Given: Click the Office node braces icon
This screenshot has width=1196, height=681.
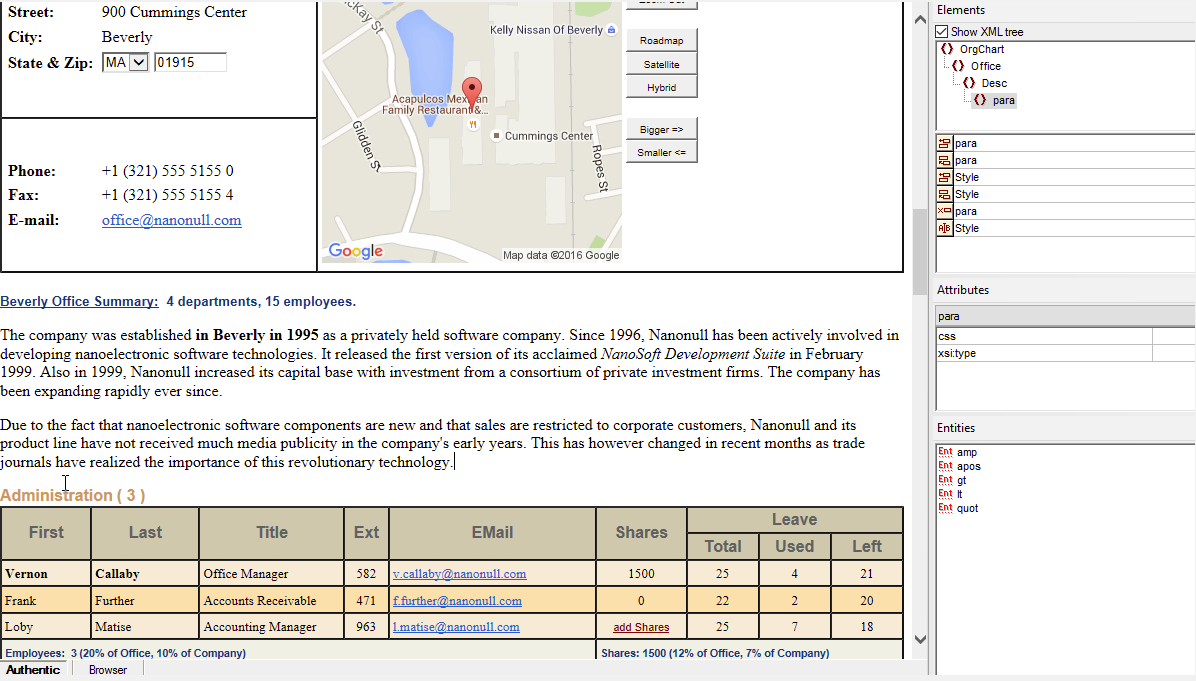Looking at the screenshot, I should pyautogui.click(x=958, y=66).
